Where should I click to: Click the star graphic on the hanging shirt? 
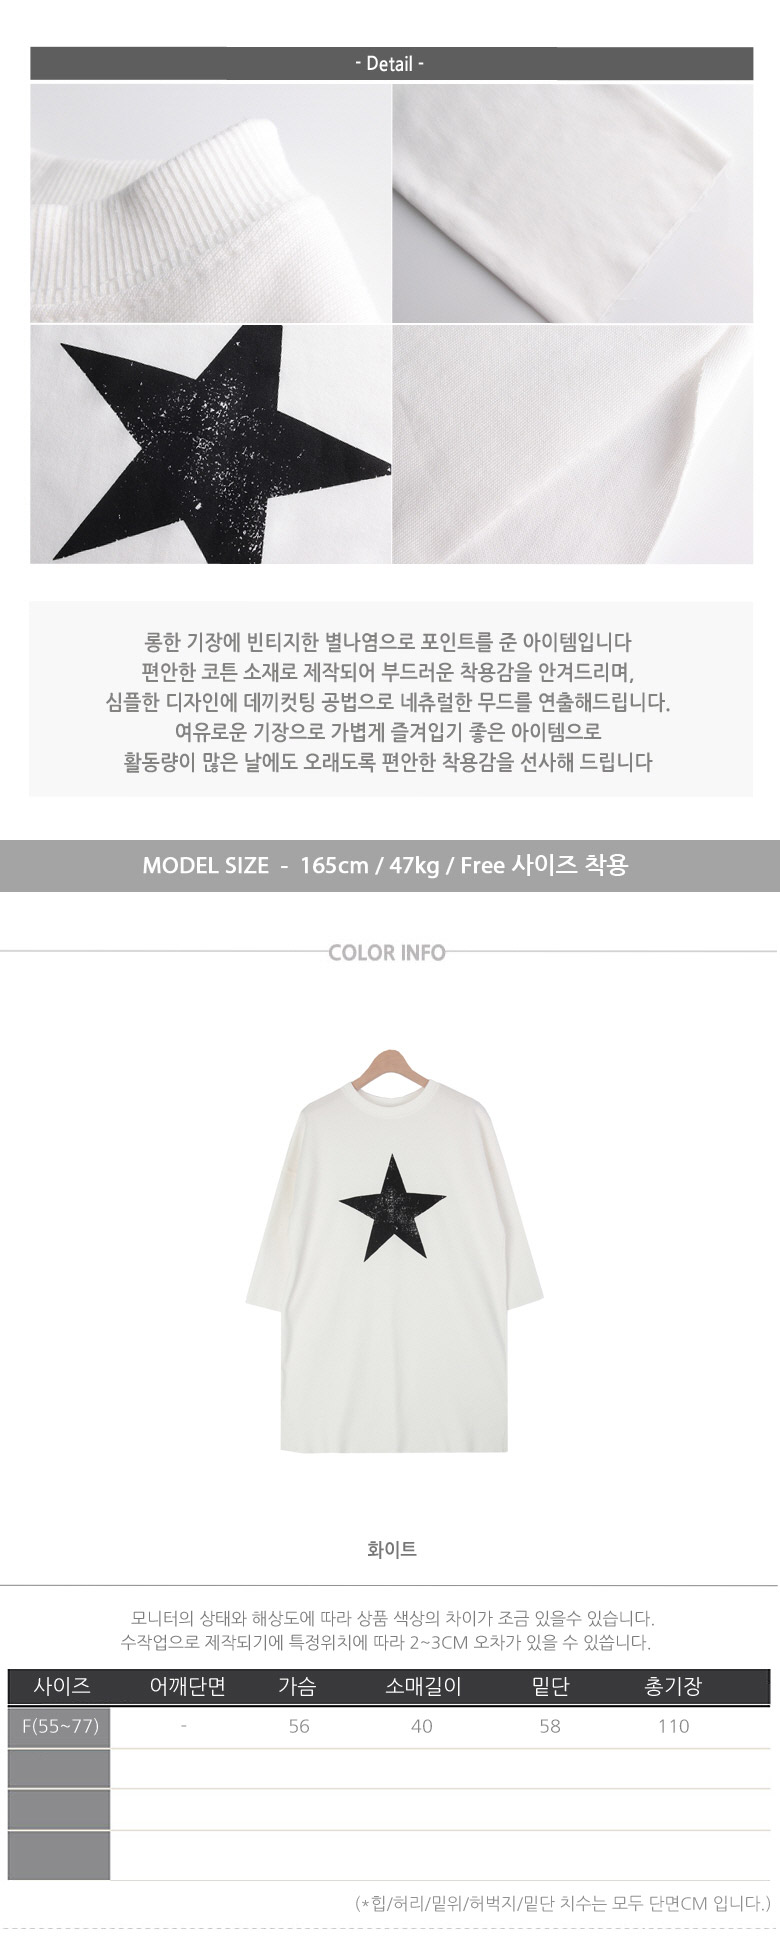[x=392, y=1207]
